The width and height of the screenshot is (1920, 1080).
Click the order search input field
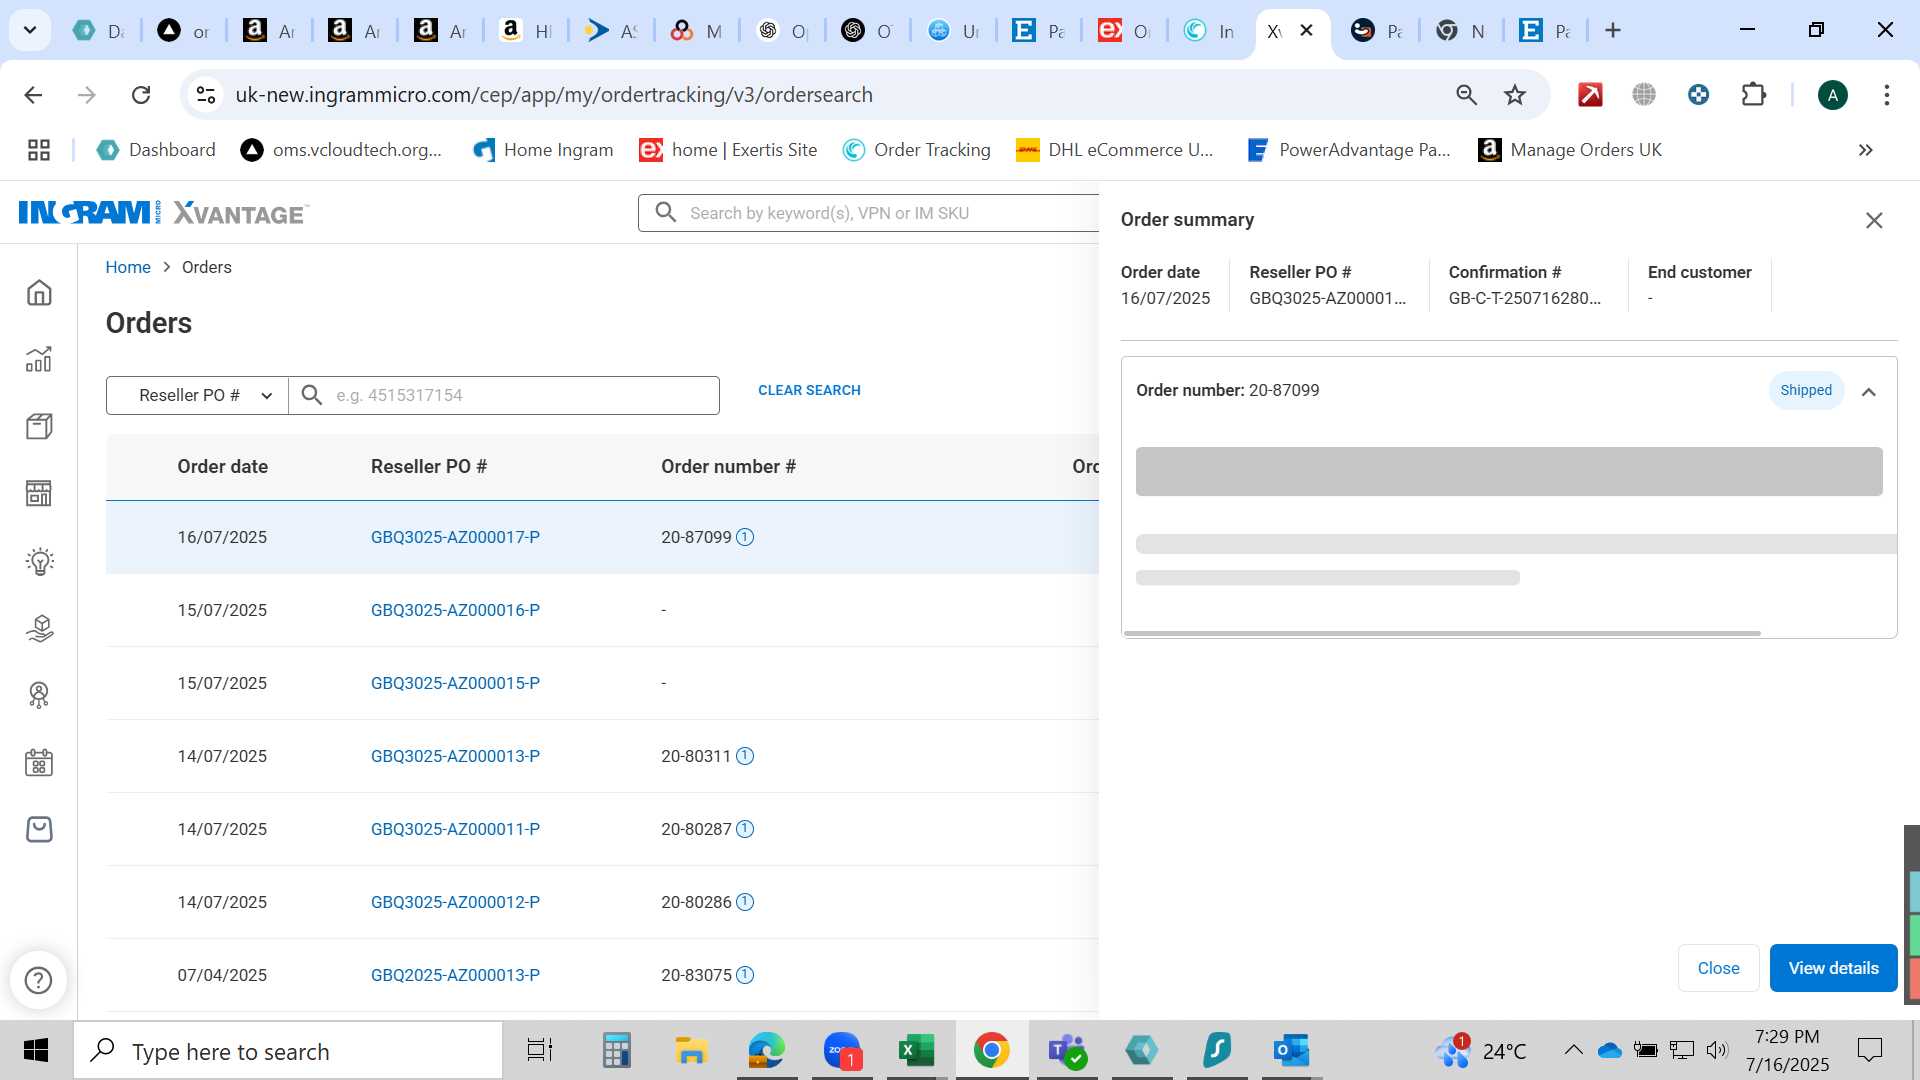(504, 395)
